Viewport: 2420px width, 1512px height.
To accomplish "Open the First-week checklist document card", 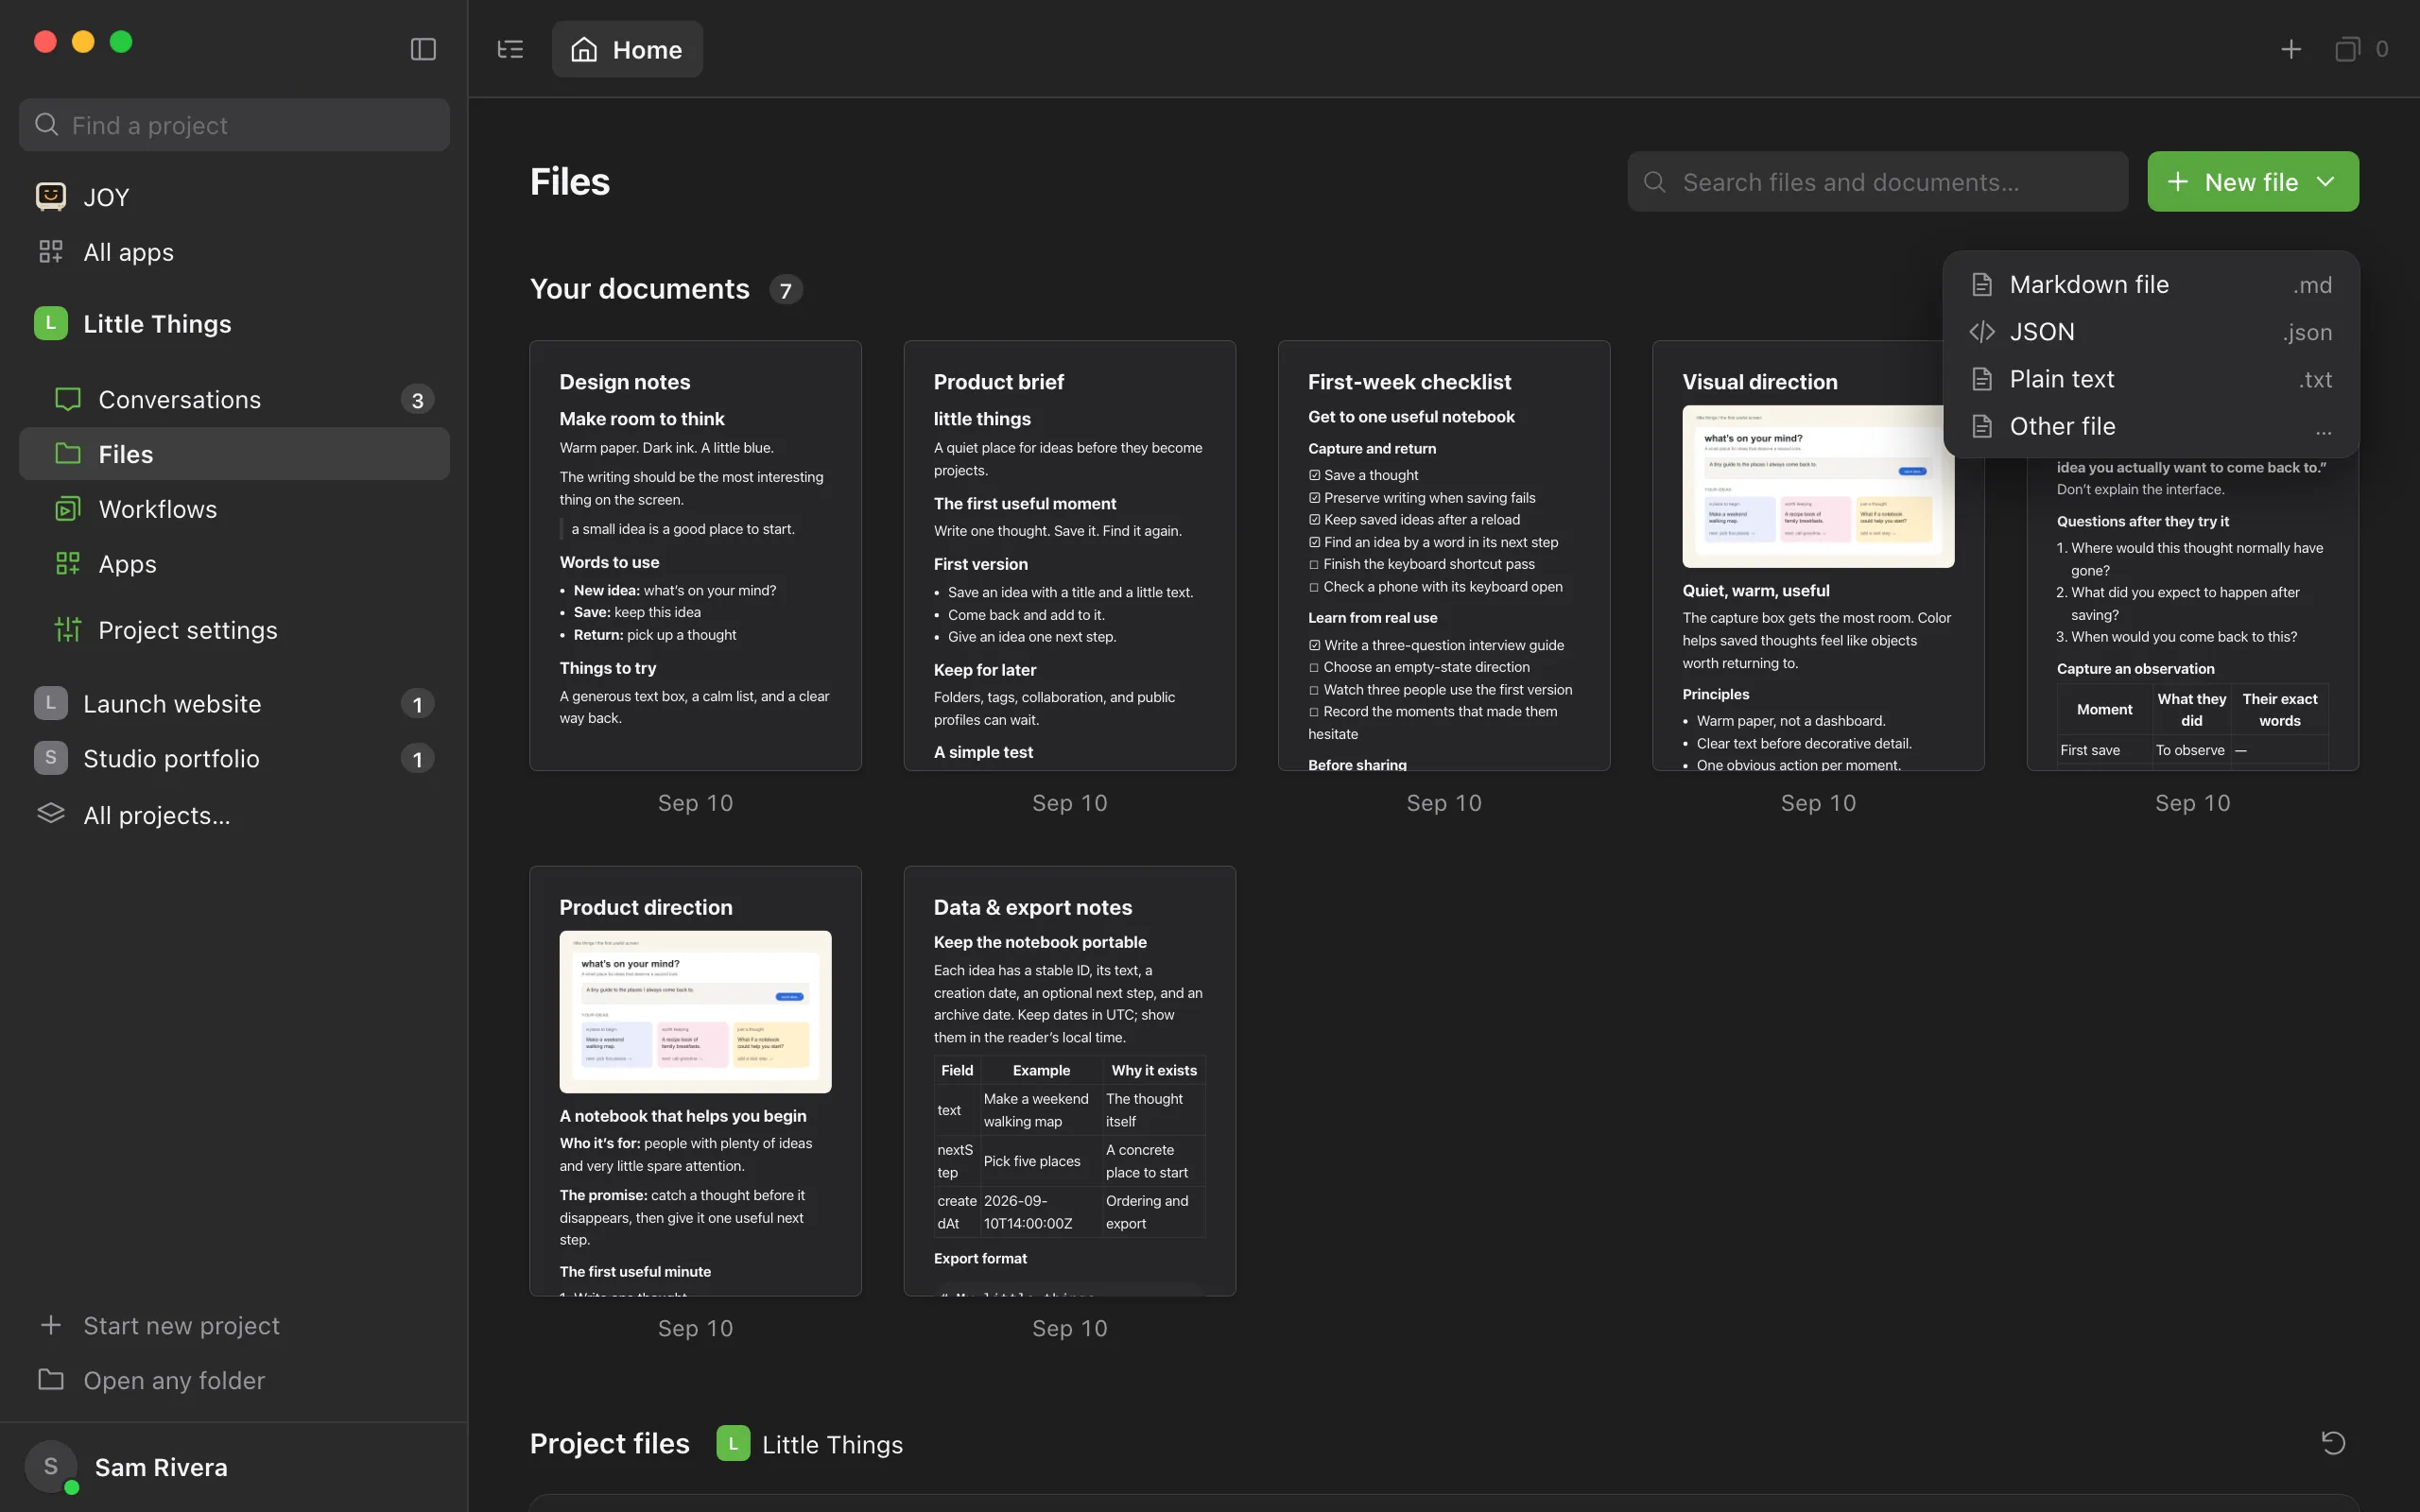I will [1443, 555].
